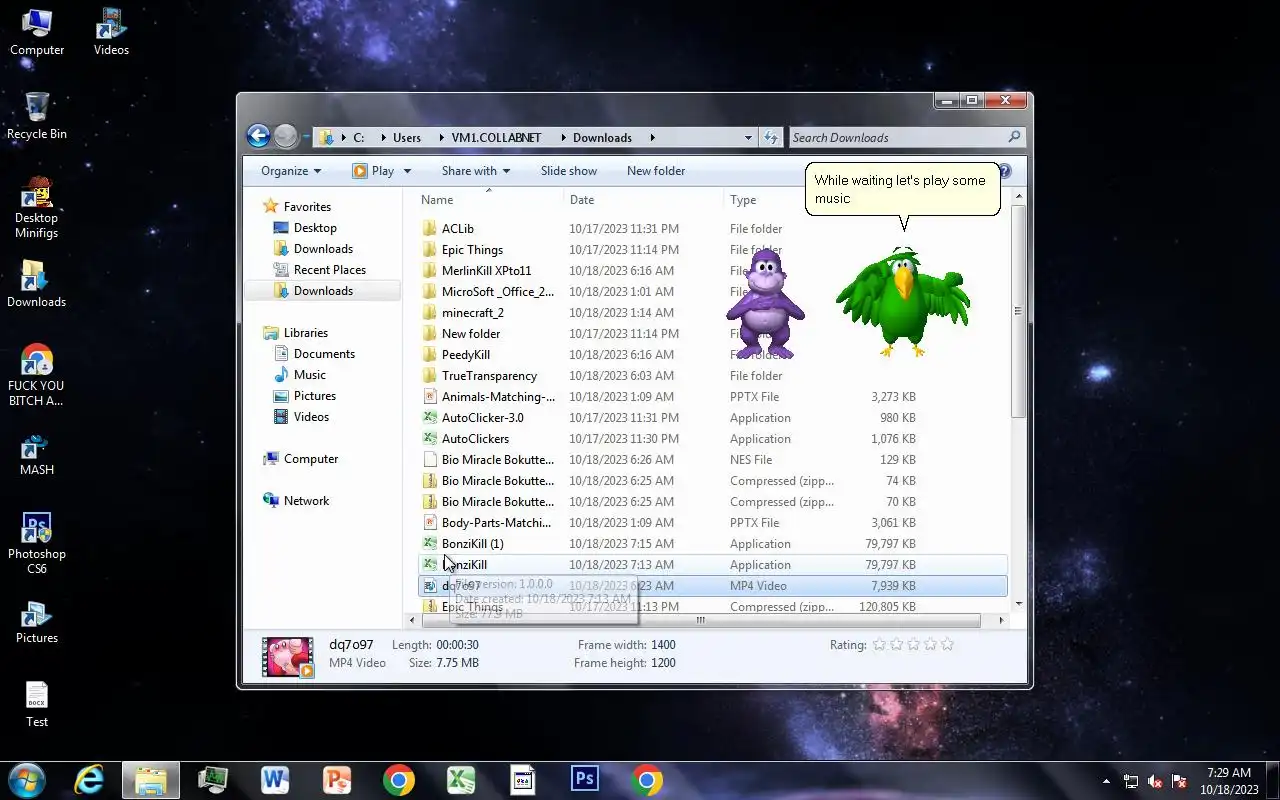Select the Test docx file on desktop
The height and width of the screenshot is (800, 1280).
37,704
